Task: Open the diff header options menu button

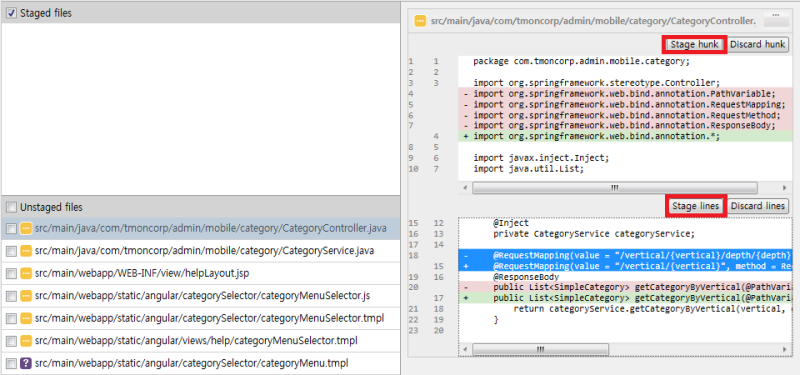Action: [x=777, y=19]
